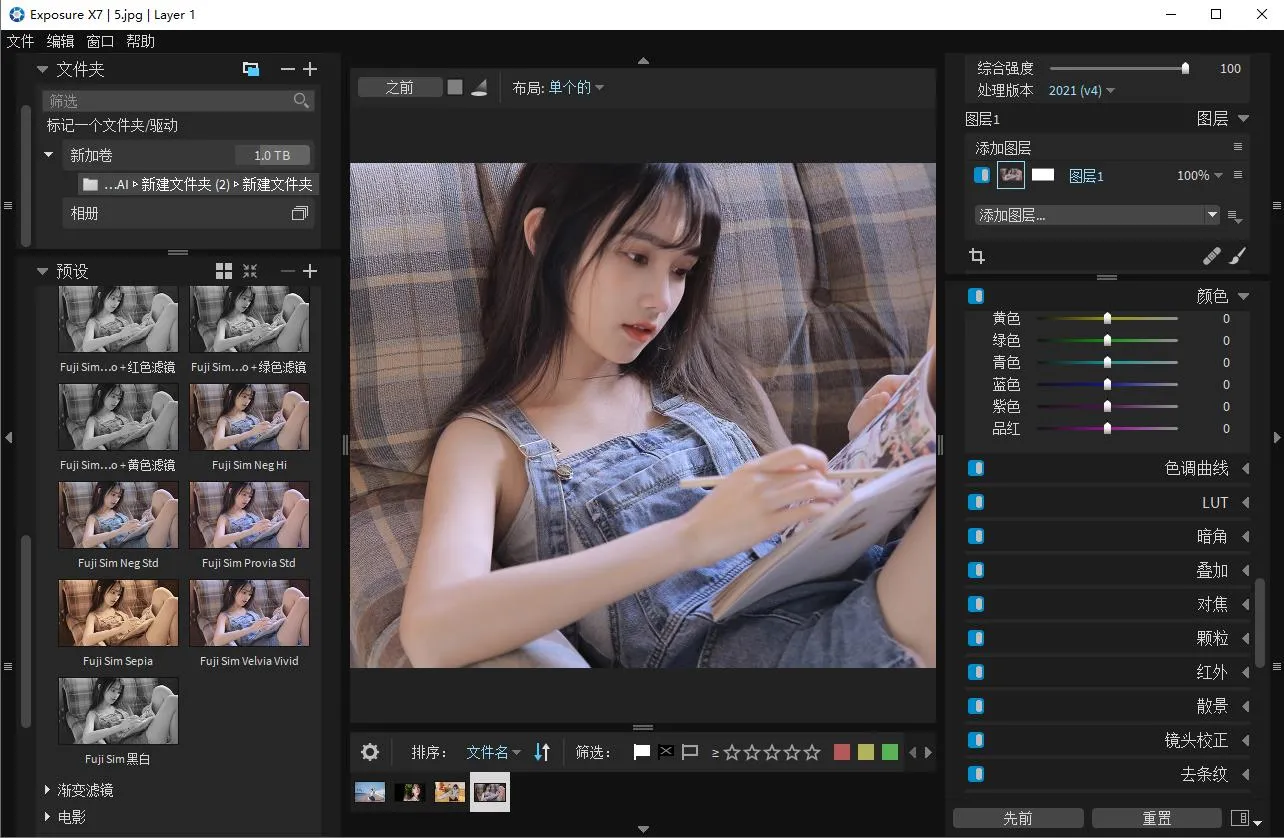Screen dimensions: 1284x838
Task: Click the 重置 reset button
Action: (x=1156, y=818)
